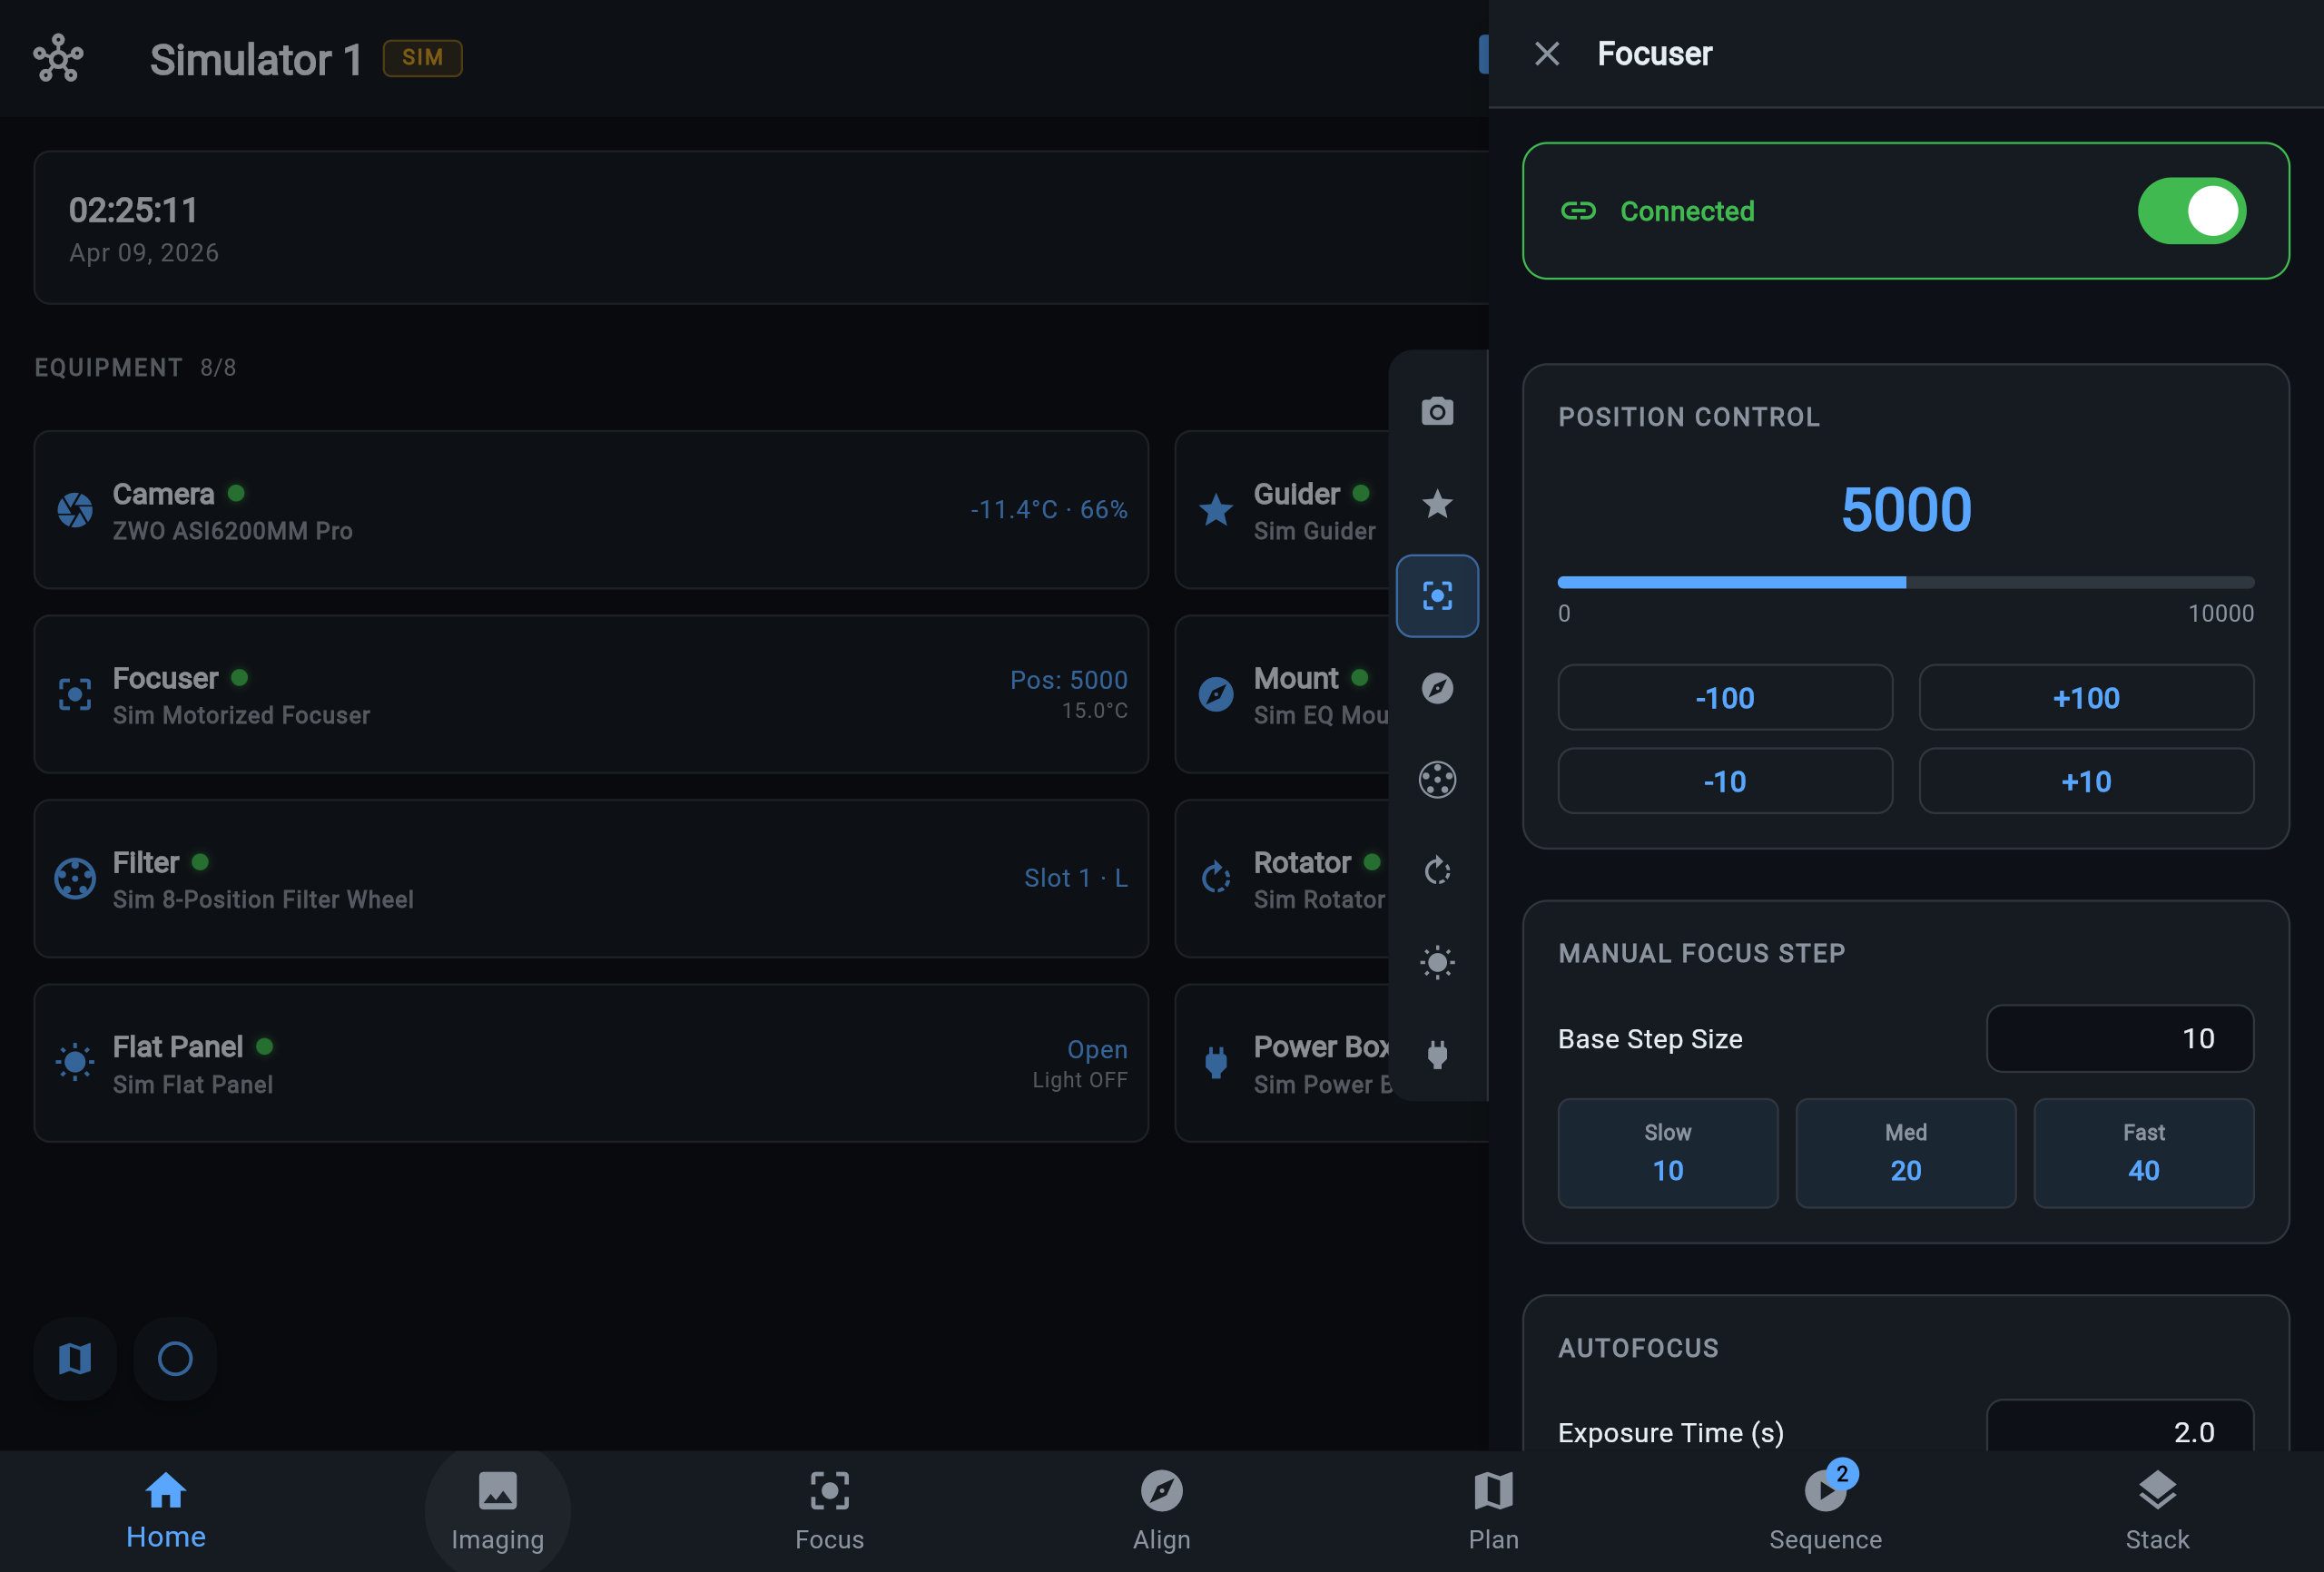Move focuser by +100 steps
This screenshot has height=1572, width=2324.
(2086, 698)
